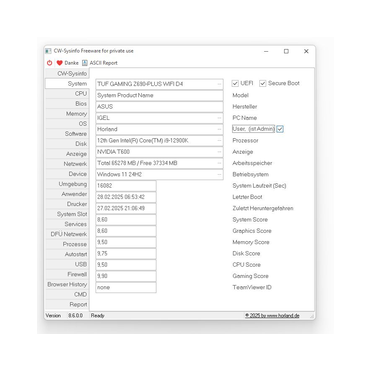Click the Danke toolbar label
Viewport: 372px width, 372px height.
click(x=71, y=63)
